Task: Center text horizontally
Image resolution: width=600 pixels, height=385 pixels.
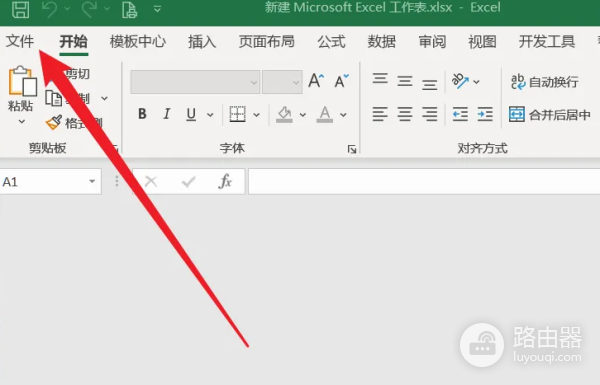Action: coord(405,114)
